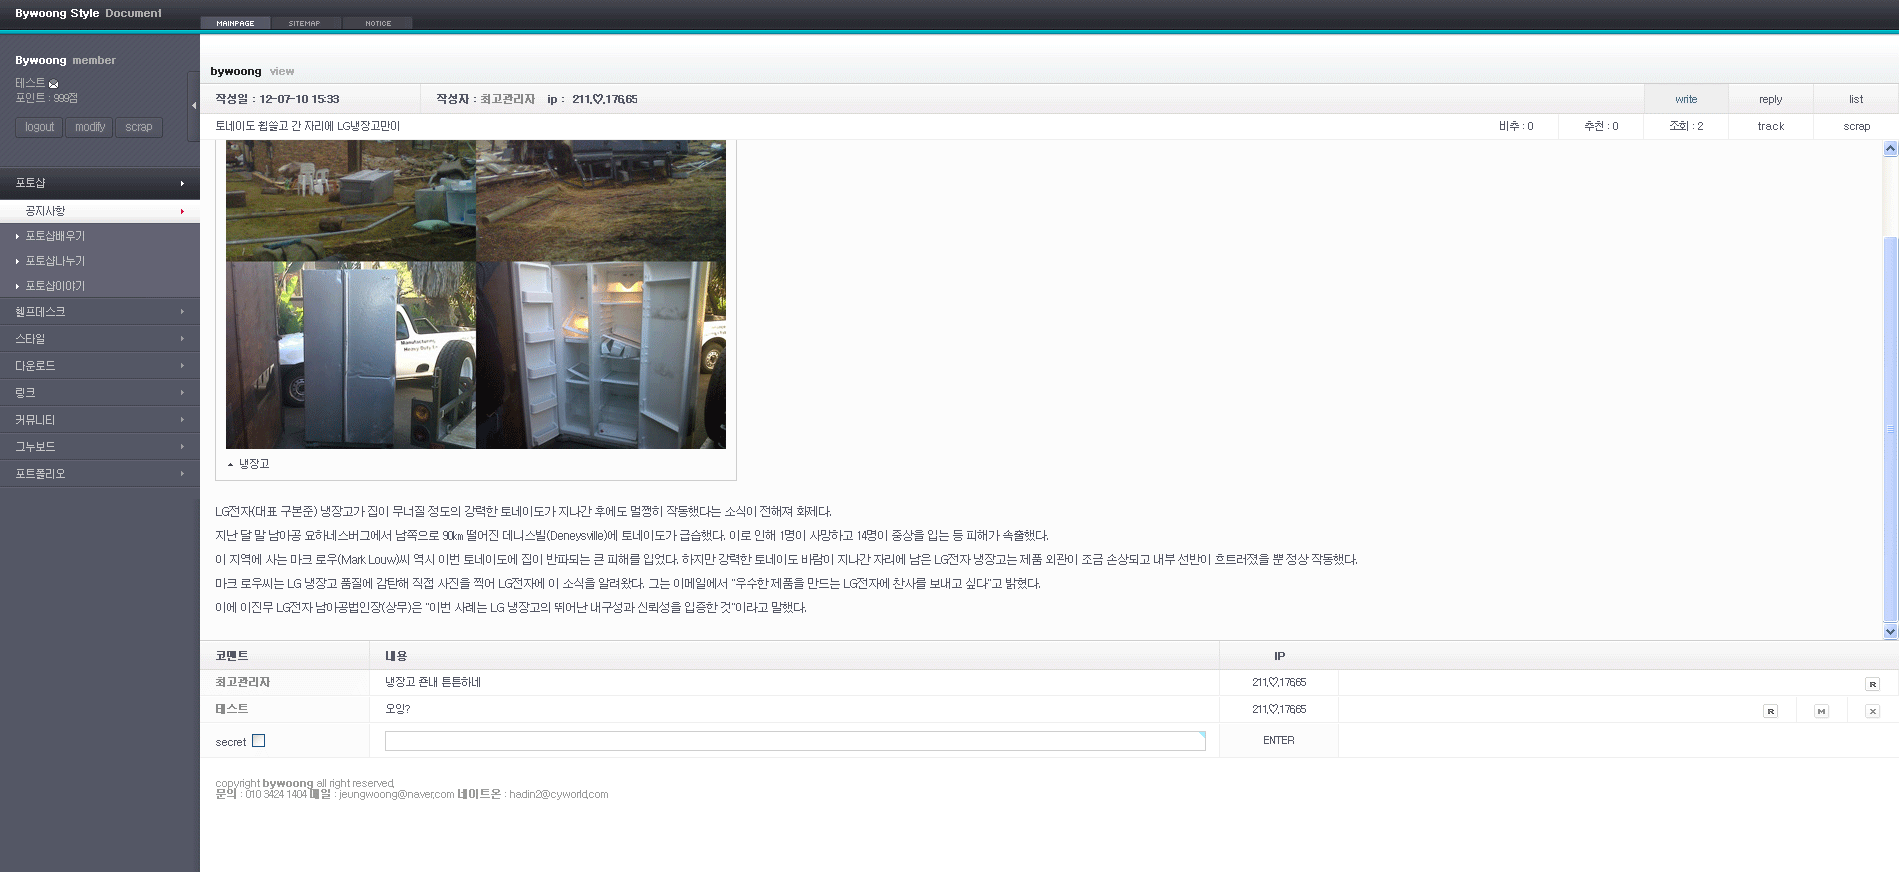Expand the 스타일 sidebar section
1899x872 pixels.
click(x=100, y=339)
